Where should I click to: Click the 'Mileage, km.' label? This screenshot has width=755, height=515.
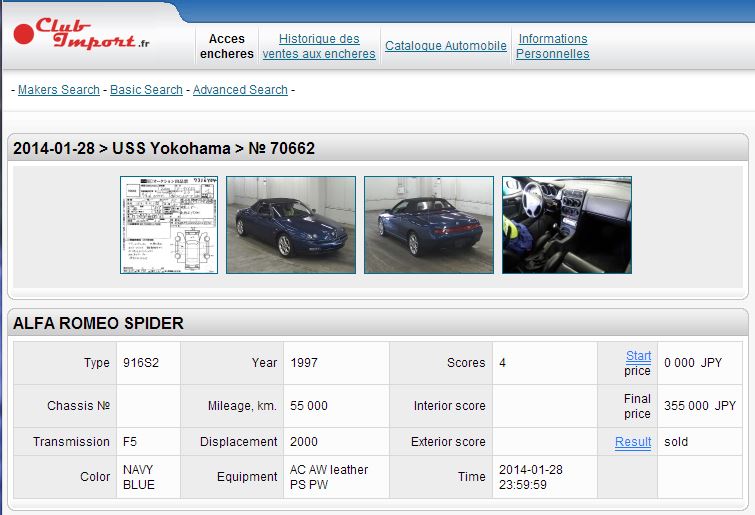(x=242, y=406)
